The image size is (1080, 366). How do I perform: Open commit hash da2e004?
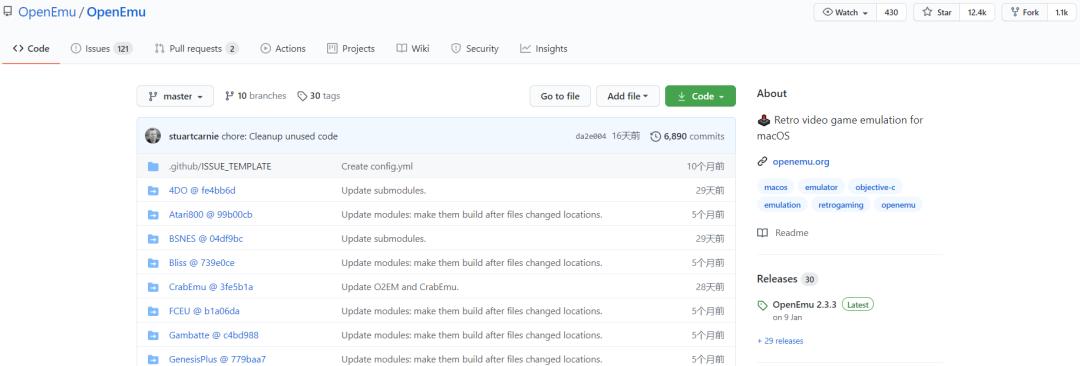coord(591,136)
